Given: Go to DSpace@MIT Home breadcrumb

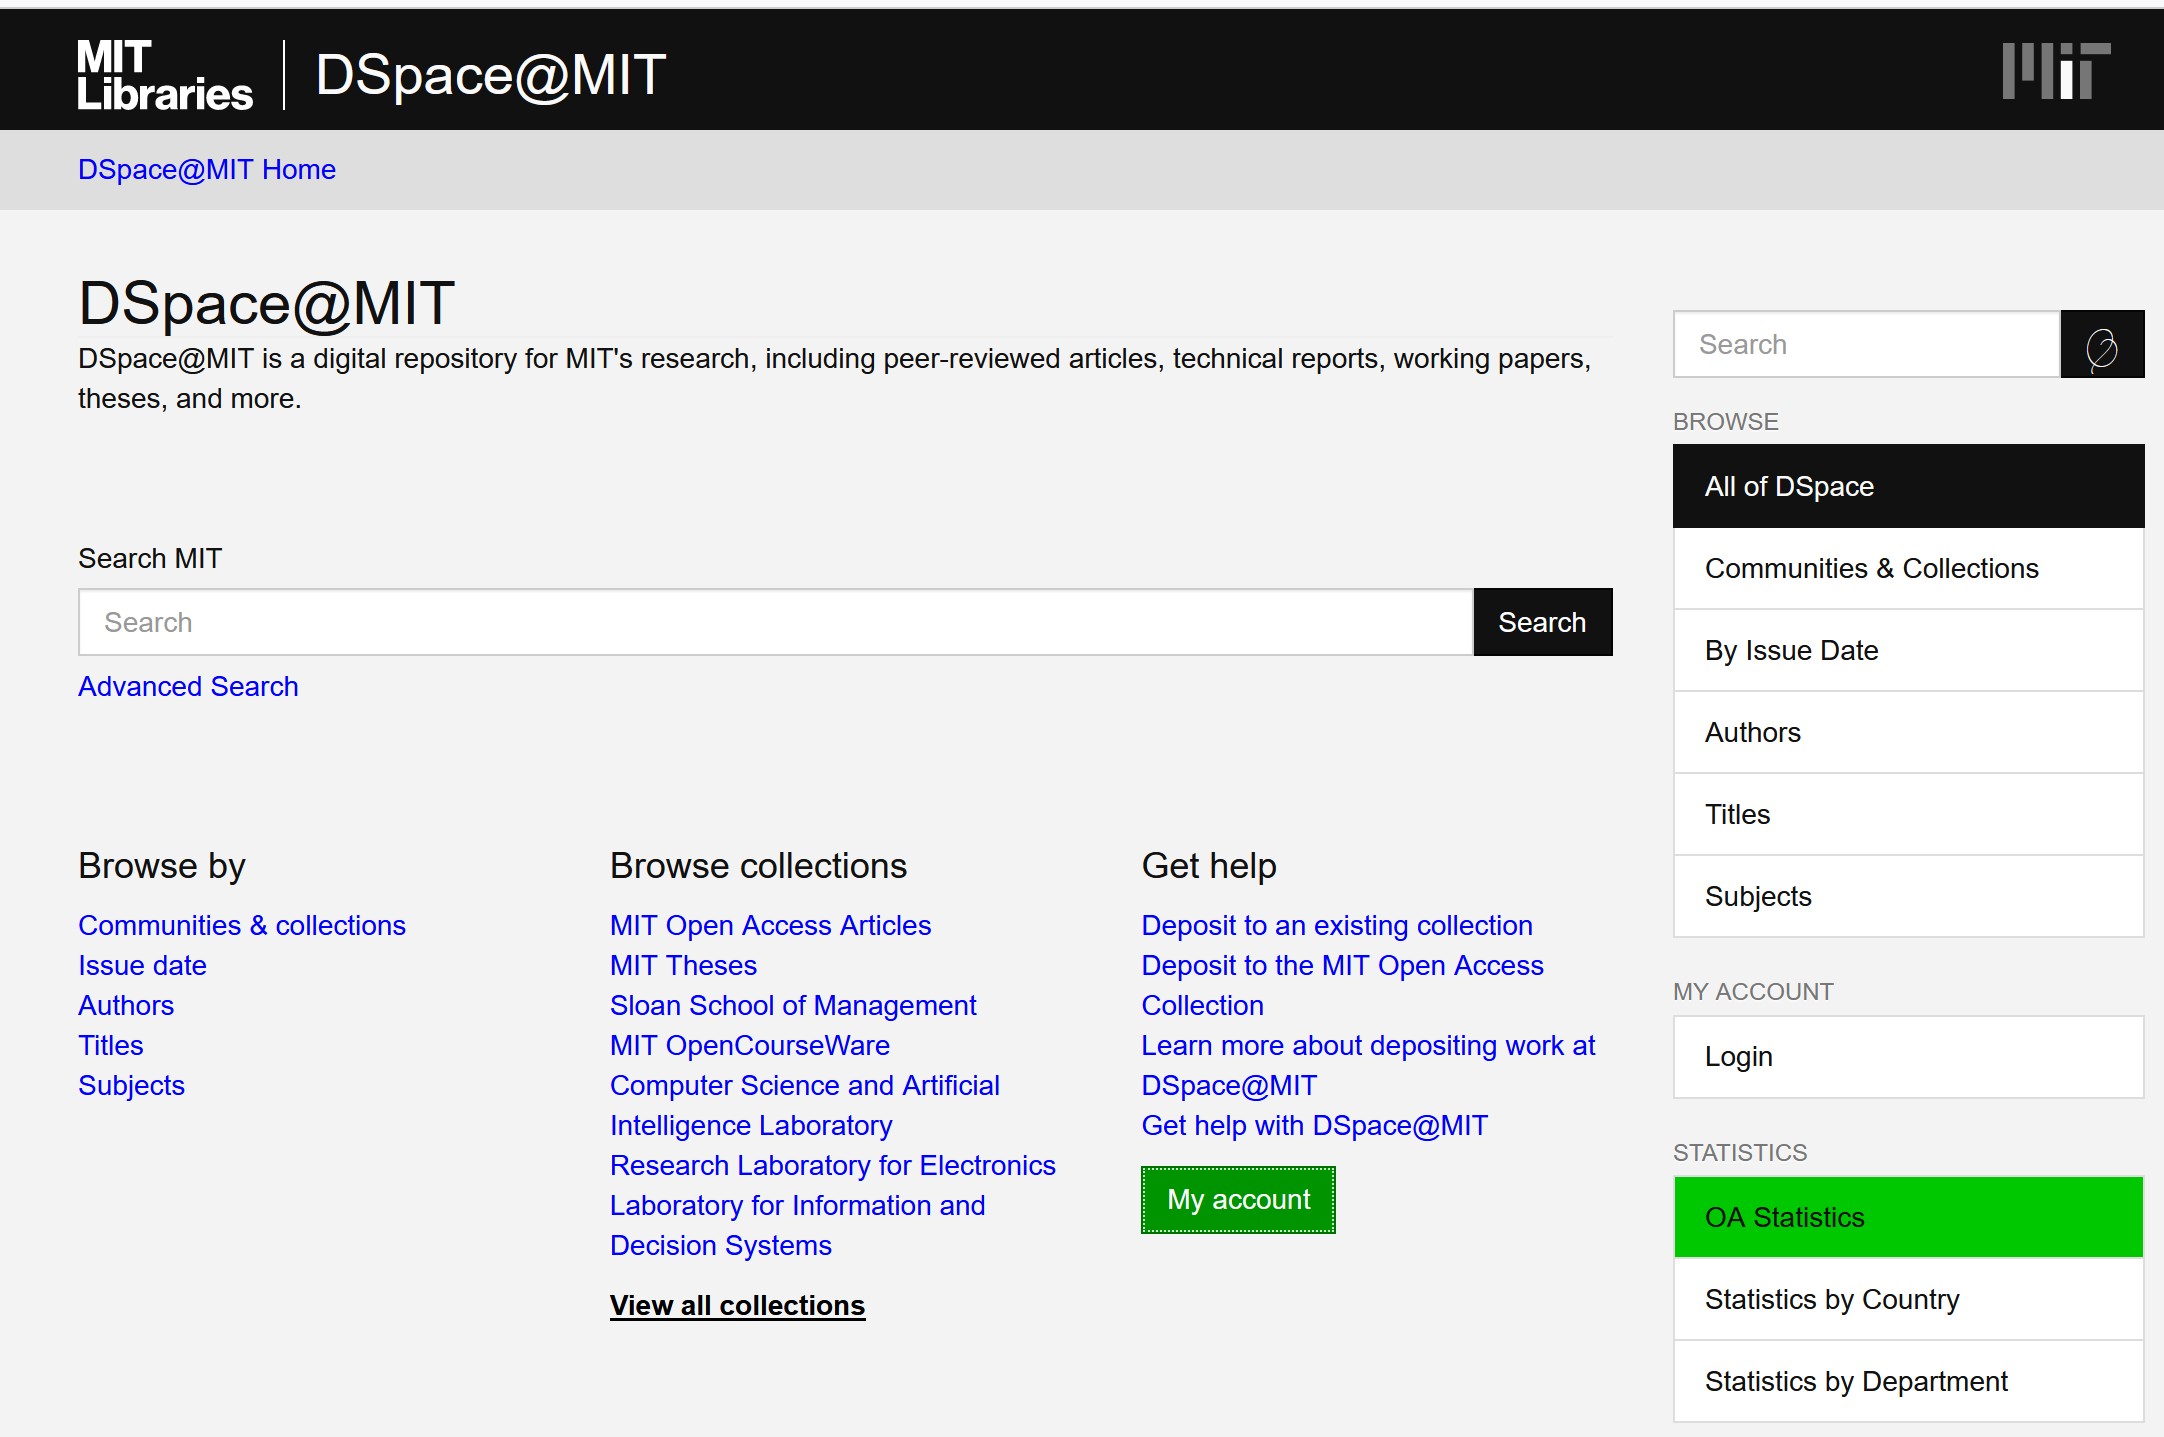Looking at the screenshot, I should click(207, 169).
